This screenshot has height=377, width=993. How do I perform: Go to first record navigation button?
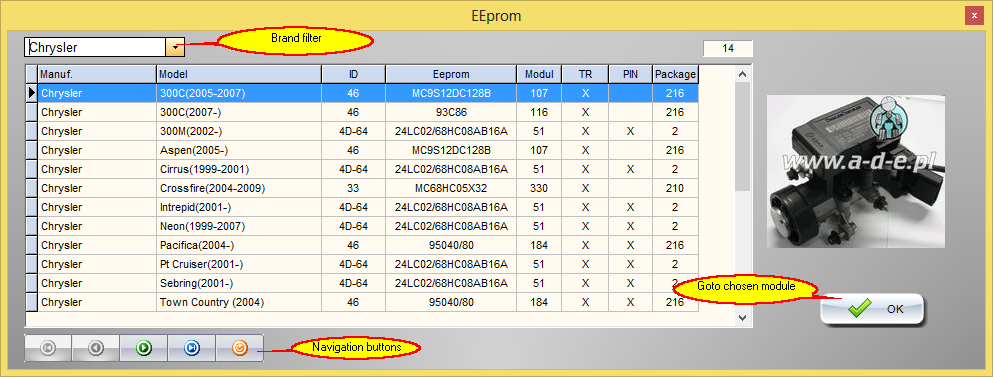[x=48, y=348]
